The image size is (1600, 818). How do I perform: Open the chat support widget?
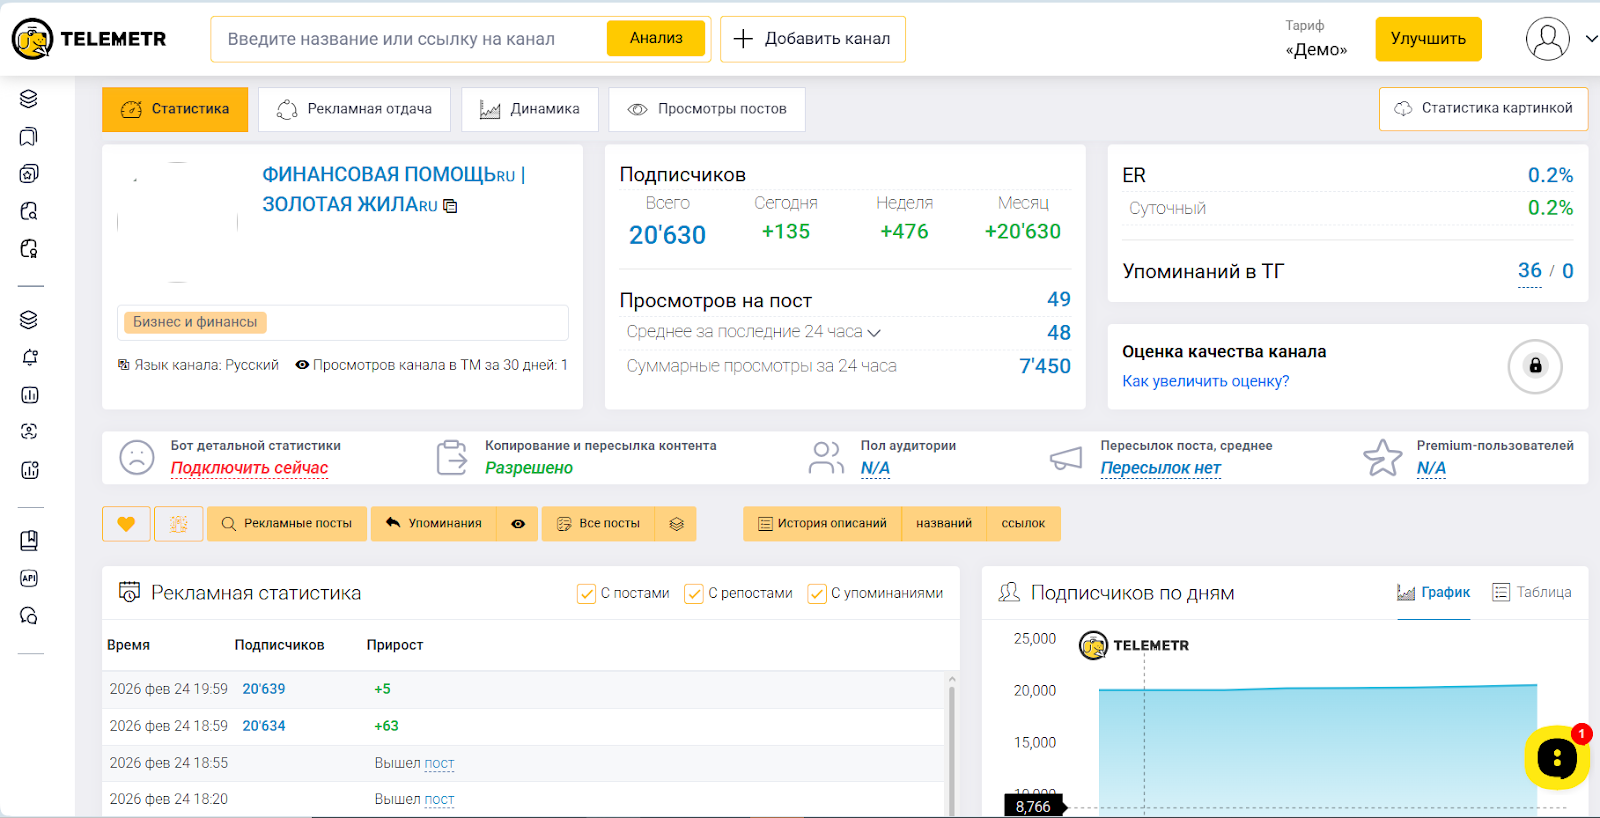pyautogui.click(x=1556, y=758)
